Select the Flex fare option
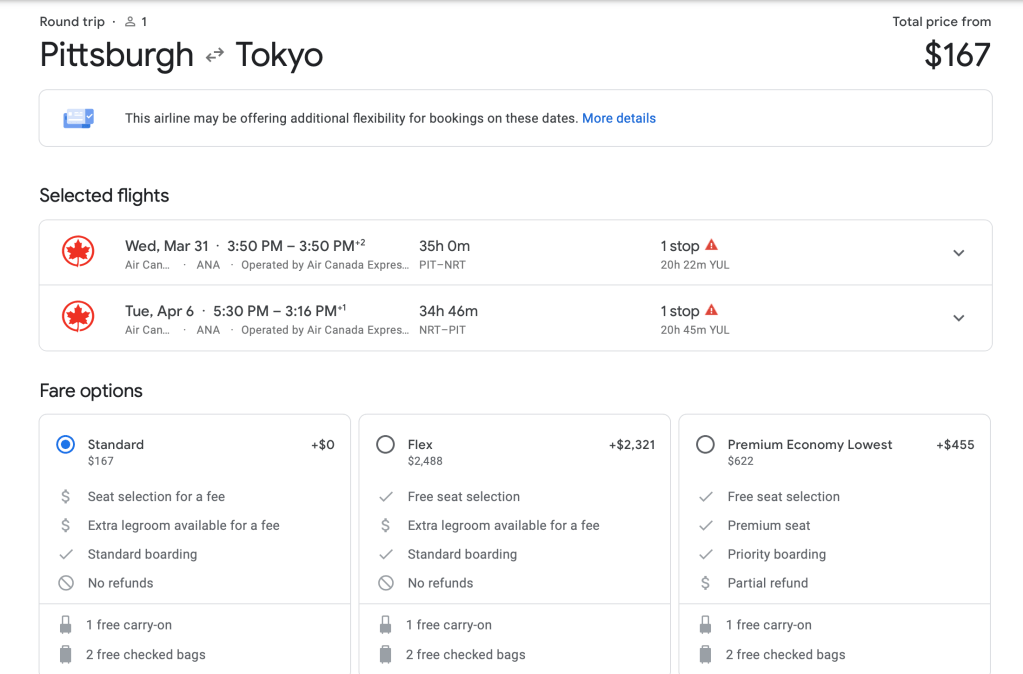 pos(386,445)
